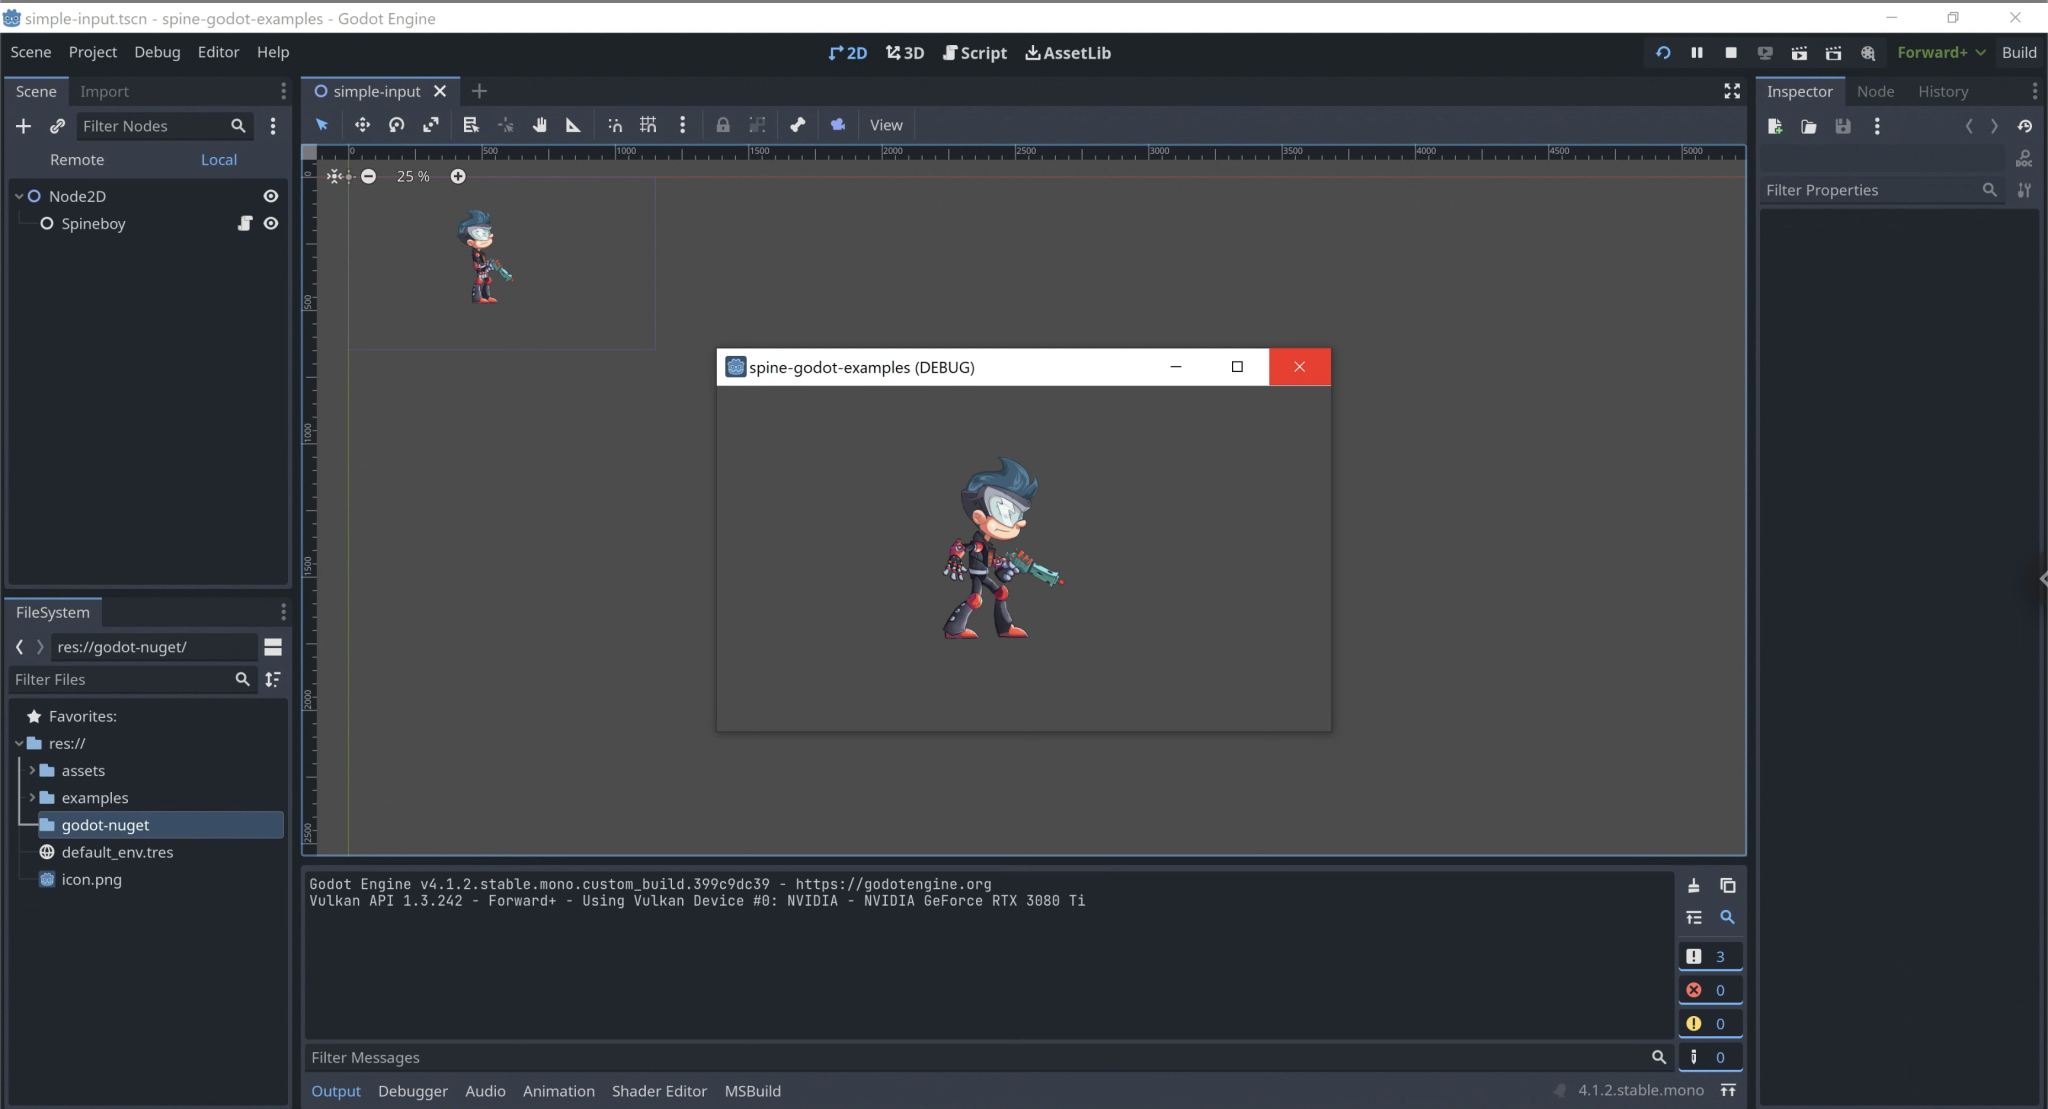This screenshot has height=1109, width=2048.
Task: Switch to Script workspace
Action: pyautogui.click(x=975, y=53)
